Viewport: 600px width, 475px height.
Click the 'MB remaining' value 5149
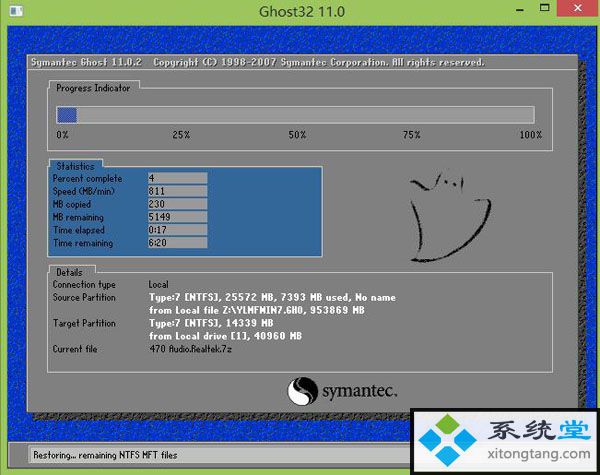tap(178, 217)
